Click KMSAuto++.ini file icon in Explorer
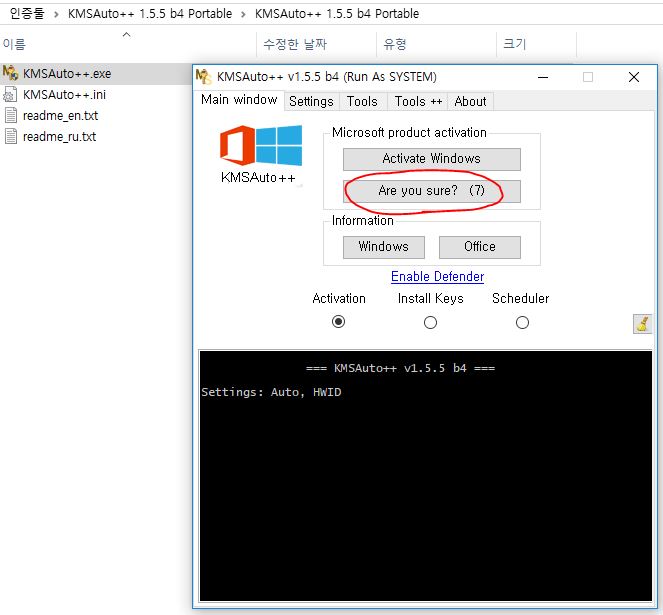Screen dimensions: 663x615 point(10,94)
